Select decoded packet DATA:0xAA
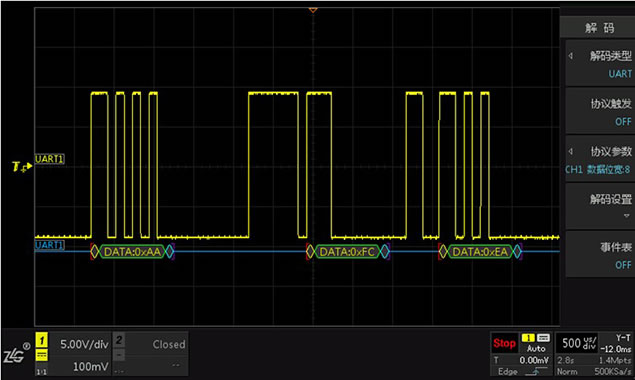The height and width of the screenshot is (380, 635). (x=132, y=252)
